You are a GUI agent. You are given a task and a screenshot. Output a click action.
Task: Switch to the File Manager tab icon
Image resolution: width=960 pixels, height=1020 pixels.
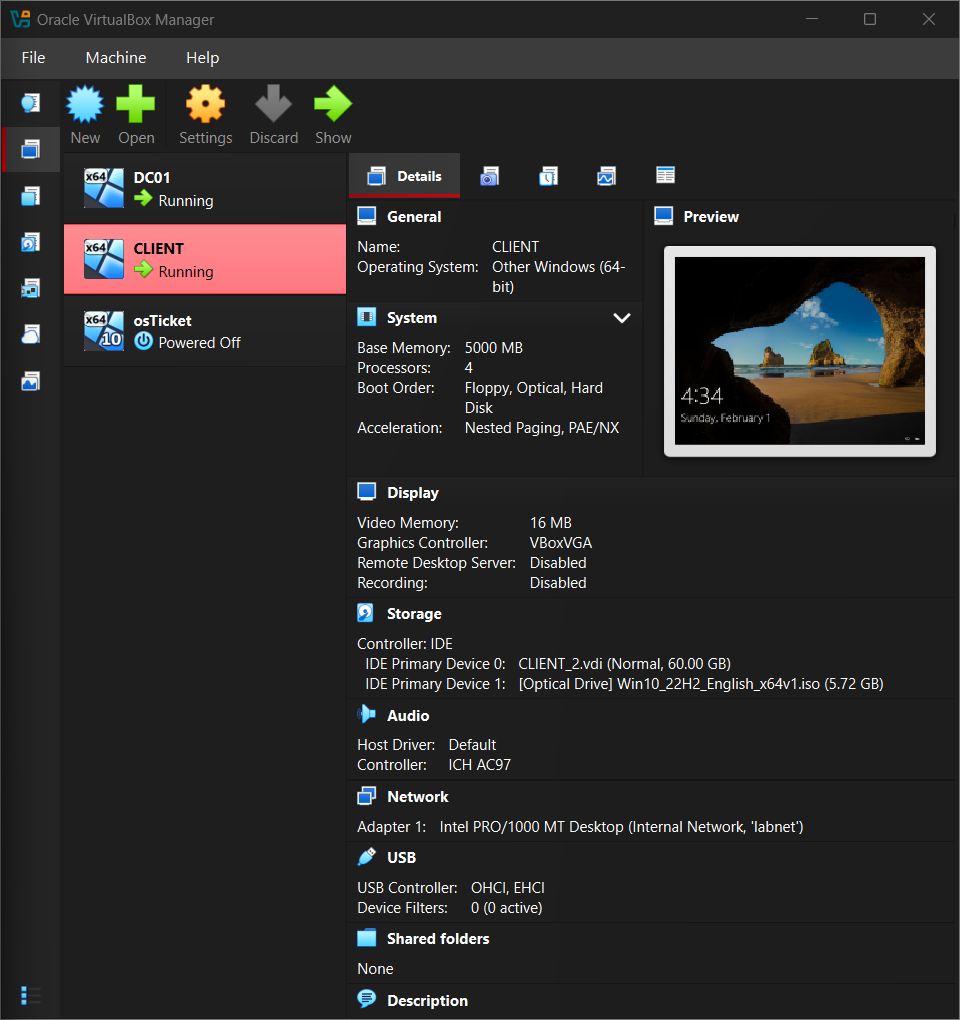(x=665, y=176)
